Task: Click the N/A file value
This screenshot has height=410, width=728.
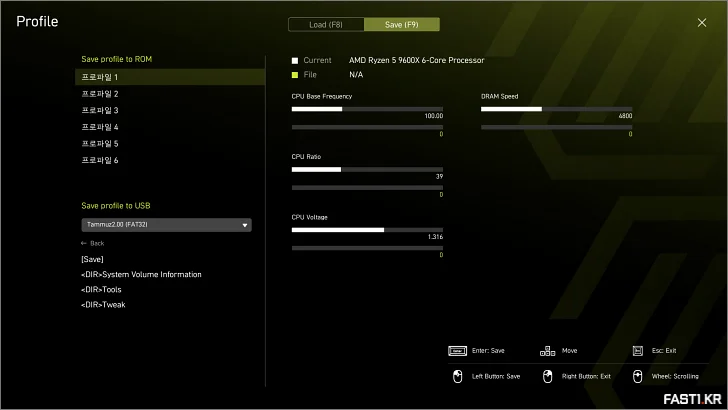Action: [x=356, y=75]
